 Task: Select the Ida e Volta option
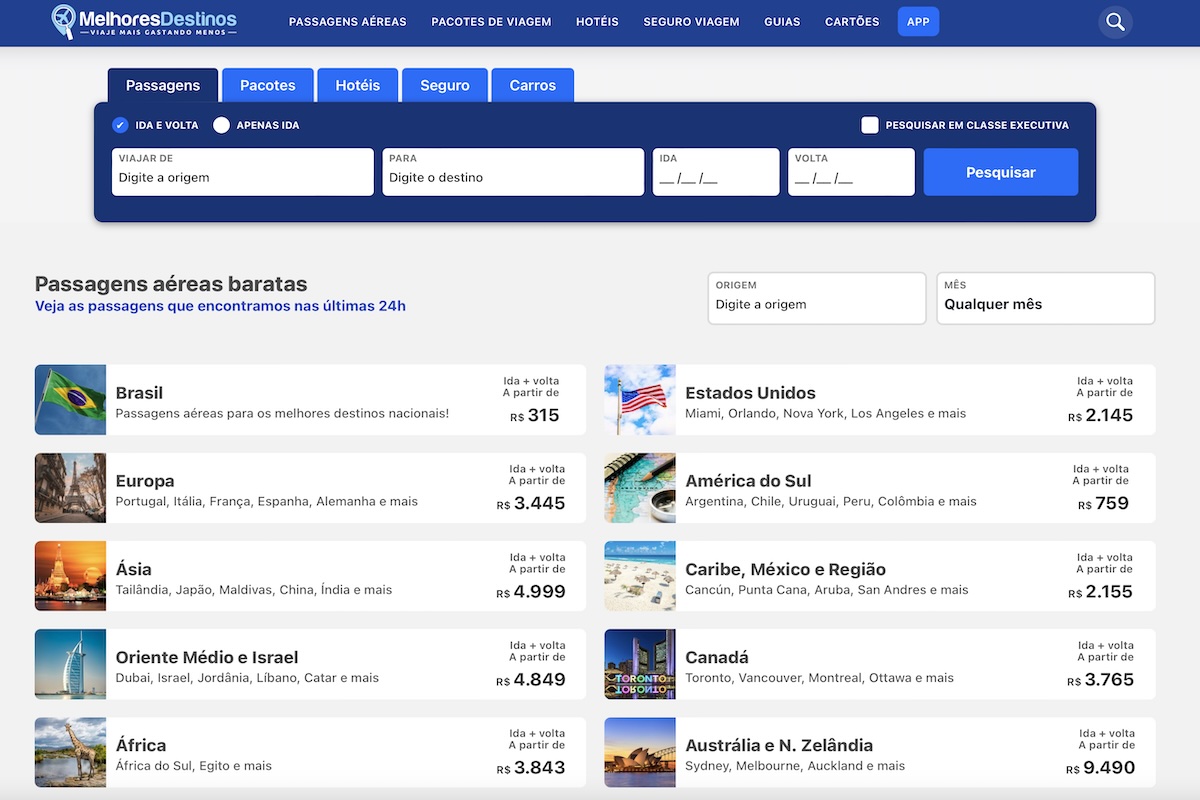tap(122, 125)
